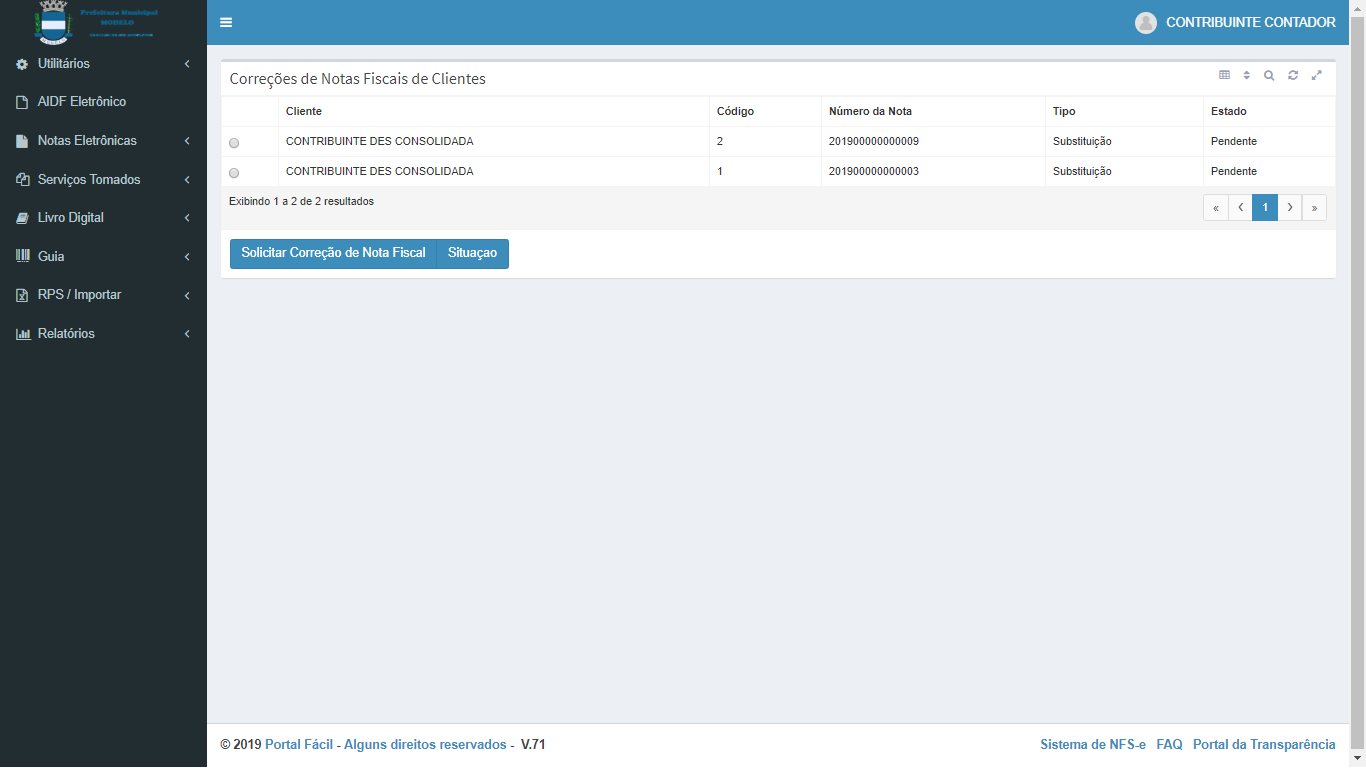Open AIDF Eletrônico in the sidebar
Image resolution: width=1366 pixels, height=768 pixels.
[x=81, y=102]
